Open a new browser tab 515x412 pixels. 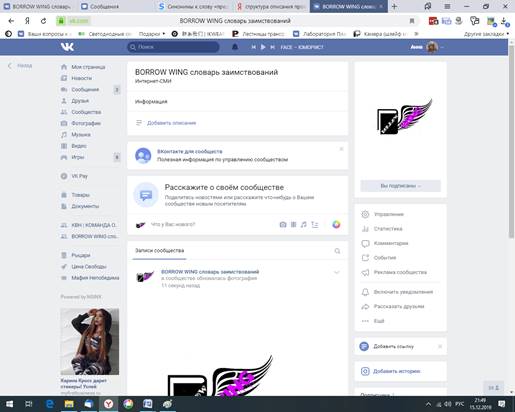click(394, 6)
